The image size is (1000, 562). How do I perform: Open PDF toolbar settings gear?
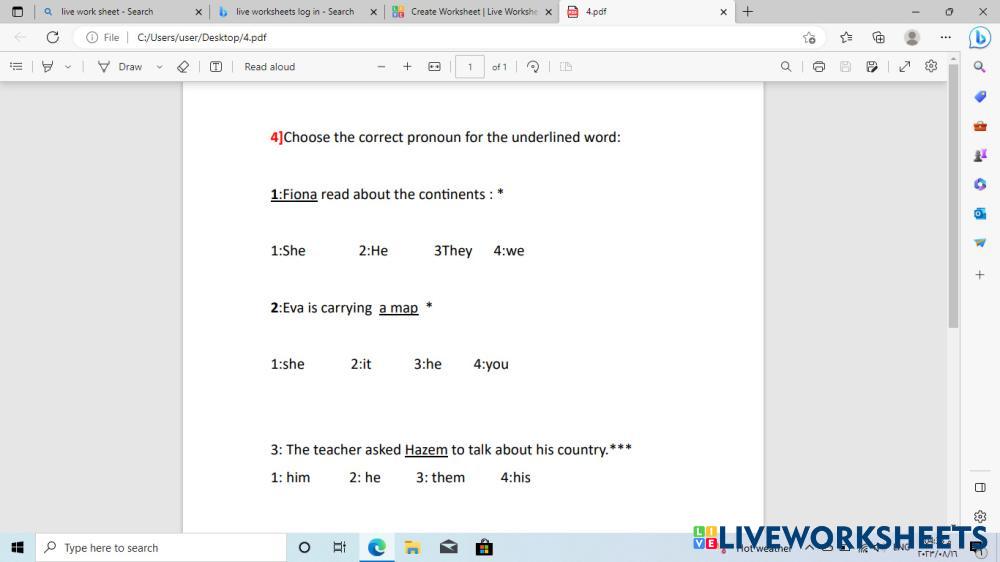click(931, 67)
